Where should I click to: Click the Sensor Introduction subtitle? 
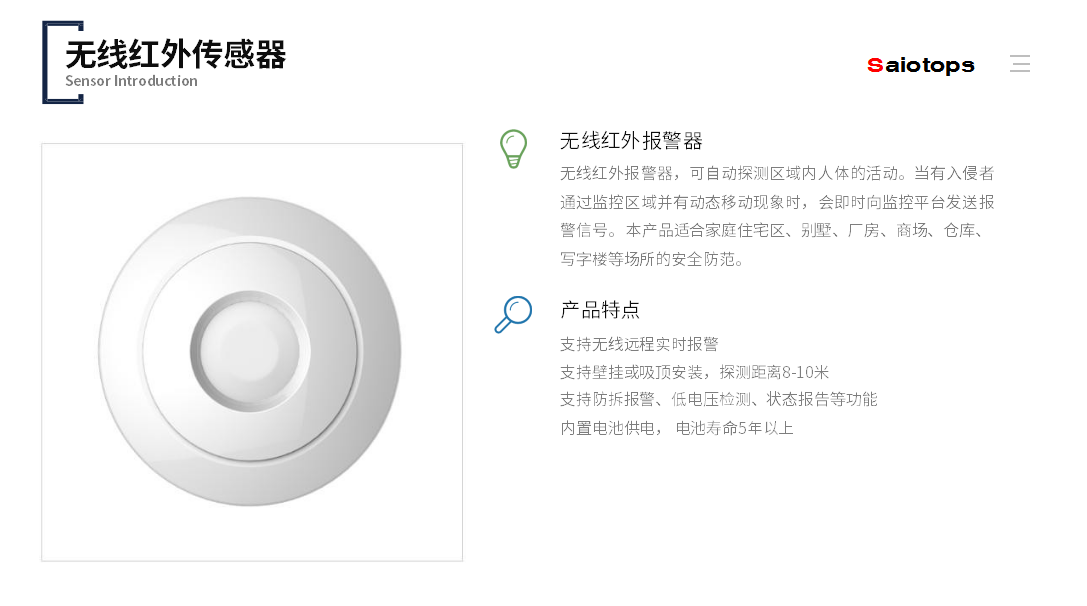[x=131, y=81]
